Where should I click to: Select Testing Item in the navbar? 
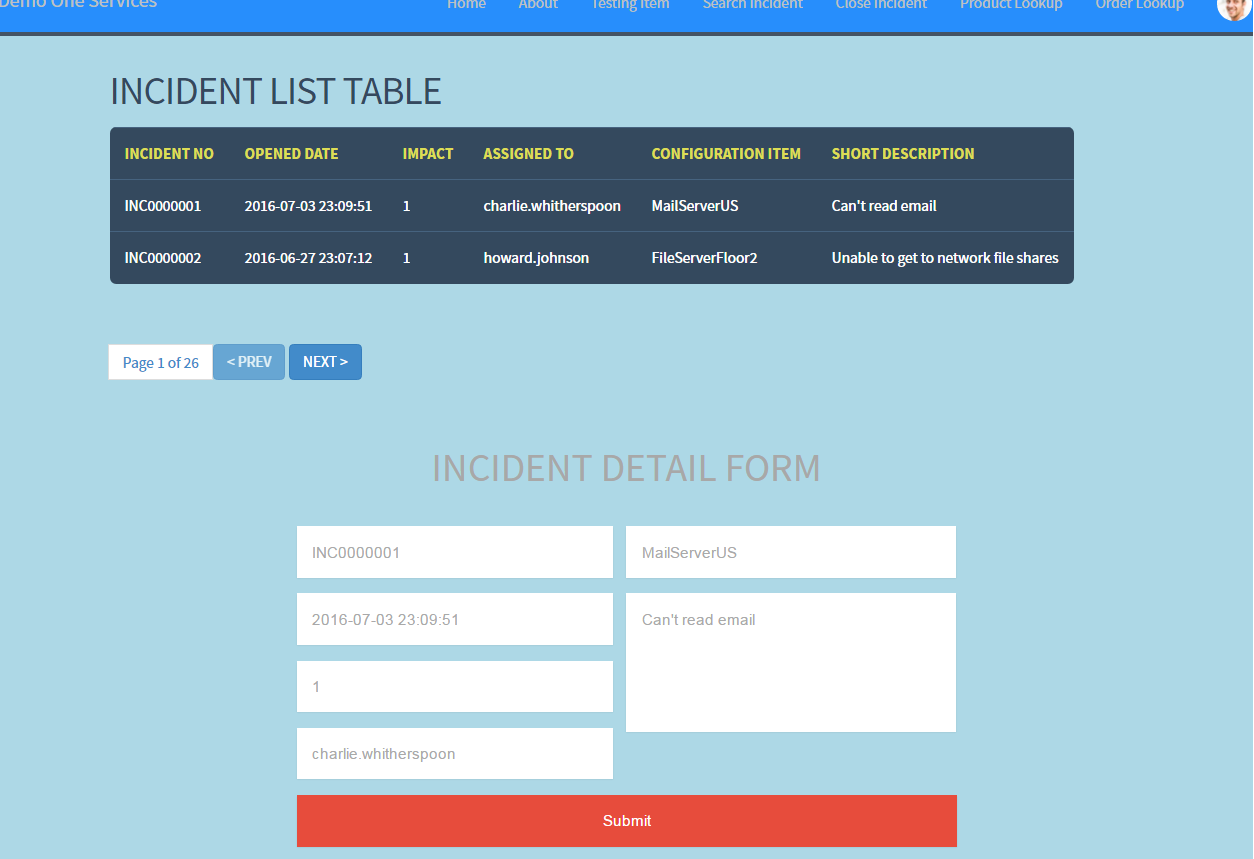(x=630, y=6)
